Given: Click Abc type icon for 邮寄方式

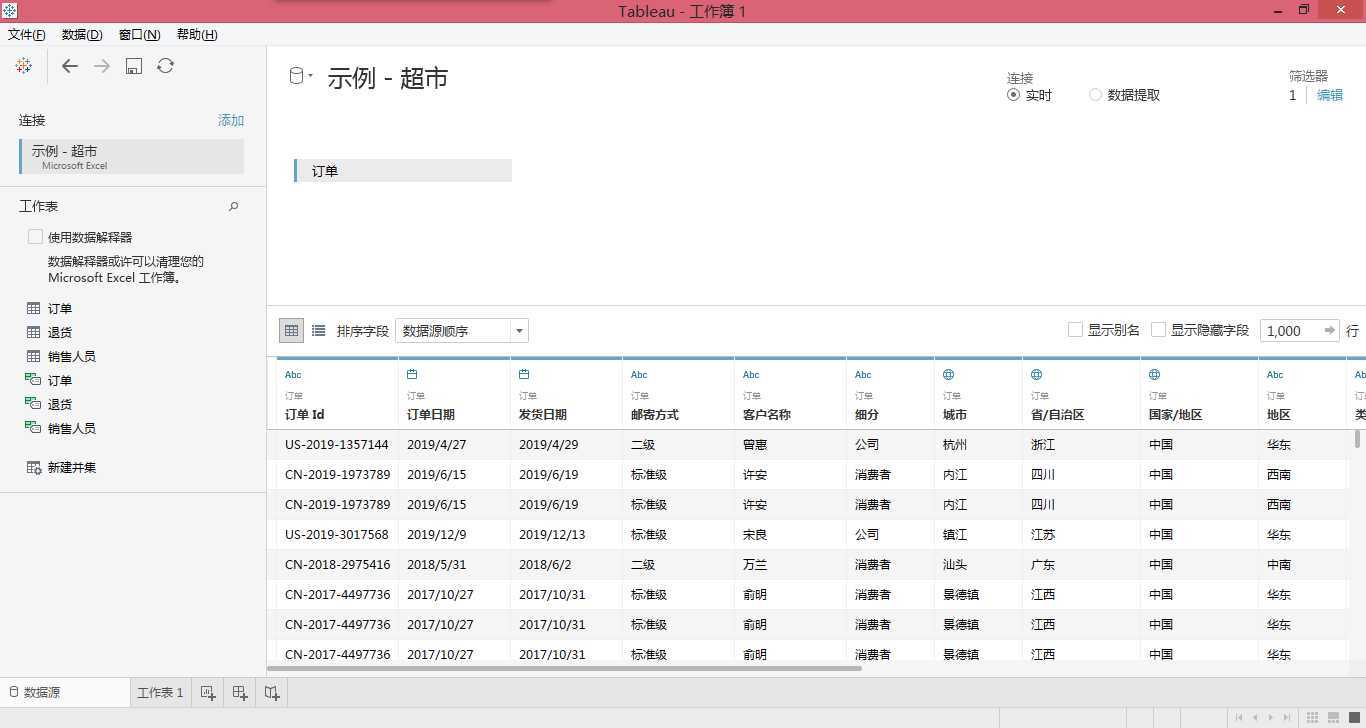Looking at the screenshot, I should [x=639, y=375].
